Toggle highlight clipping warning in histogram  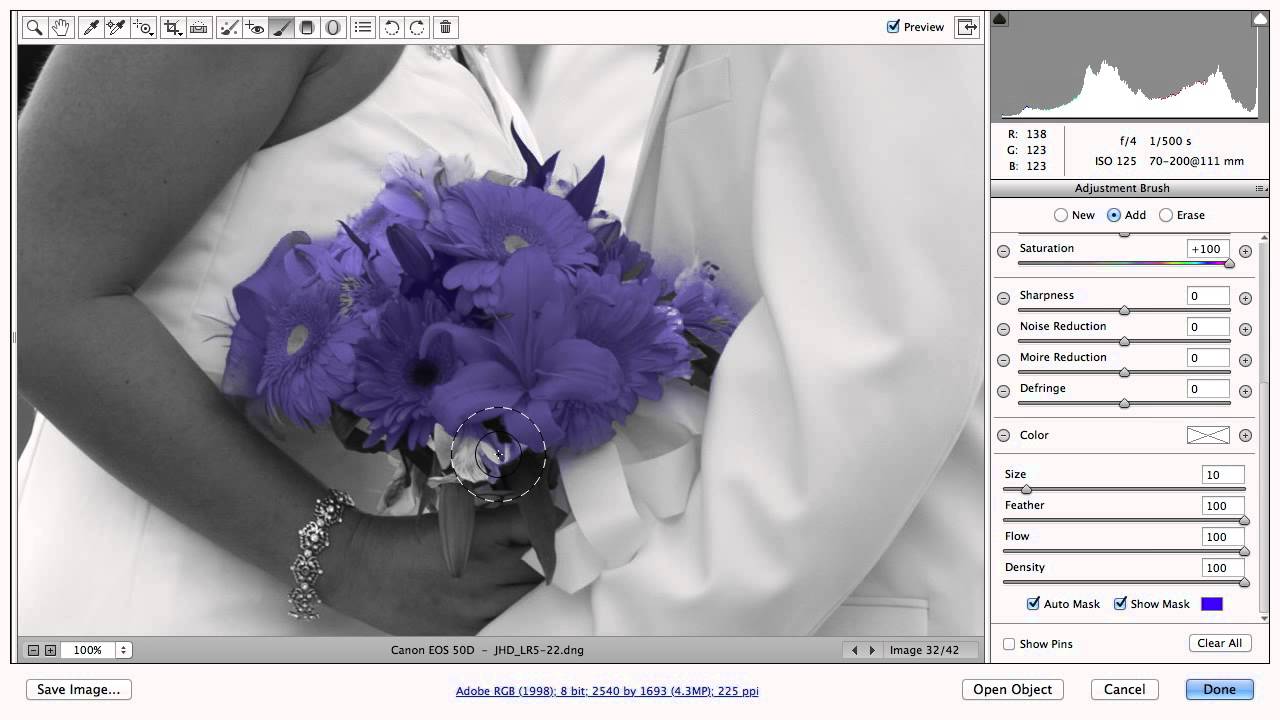[1260, 18]
